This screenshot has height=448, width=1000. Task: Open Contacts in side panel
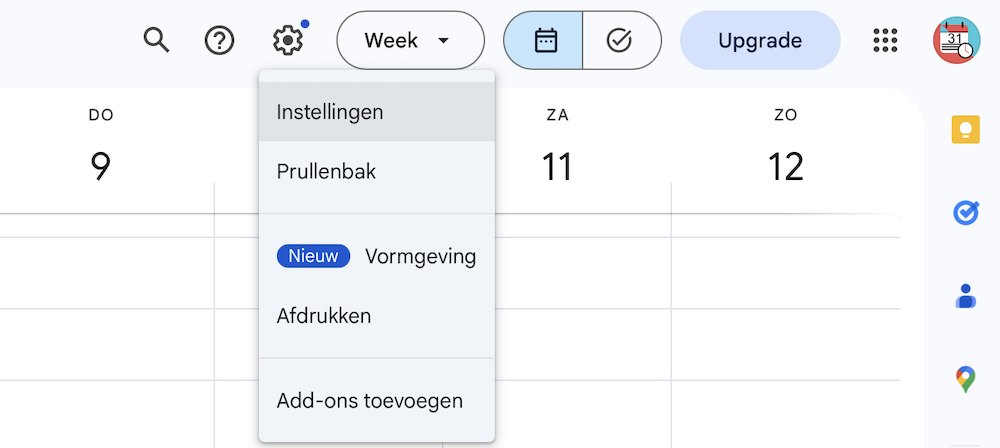pyautogui.click(x=965, y=296)
